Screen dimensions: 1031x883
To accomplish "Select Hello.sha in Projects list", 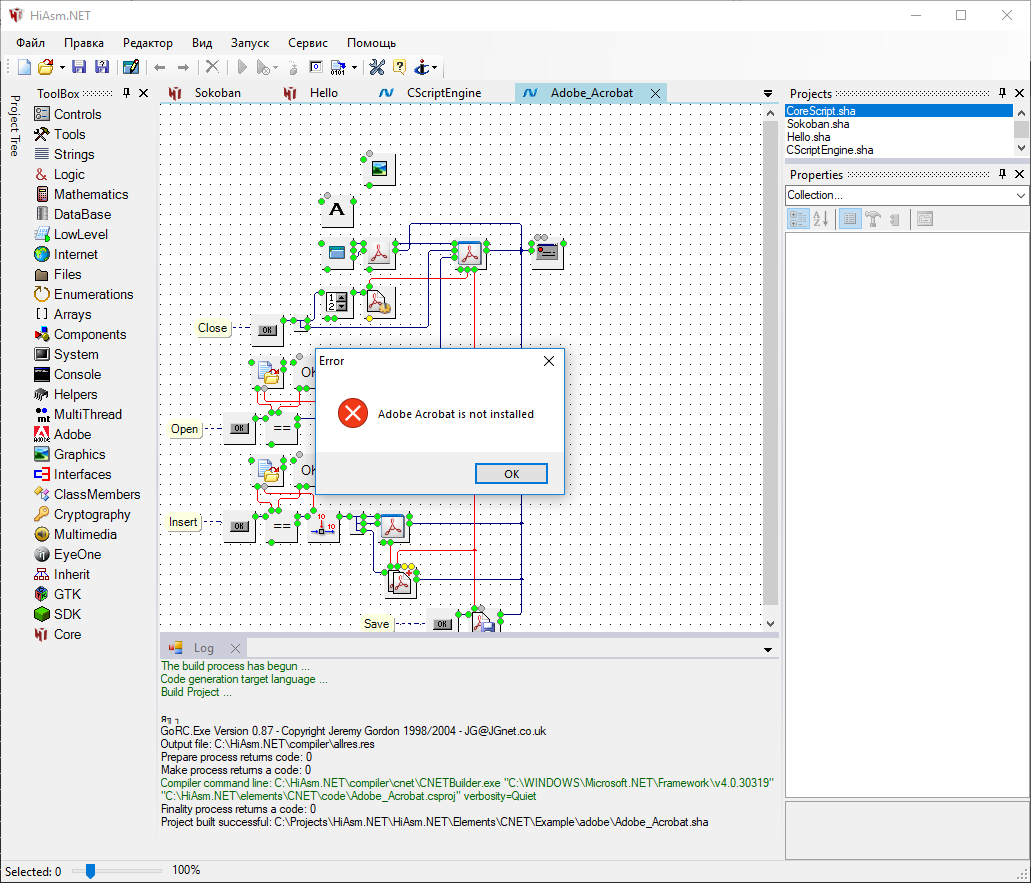I will point(808,137).
